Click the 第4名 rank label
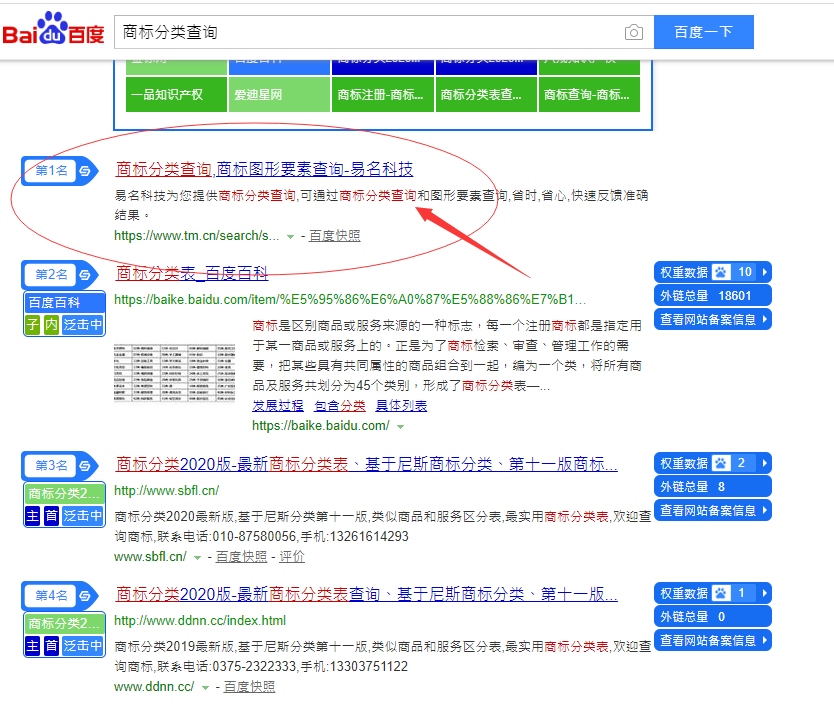This screenshot has height=707, width=834. pos(51,596)
